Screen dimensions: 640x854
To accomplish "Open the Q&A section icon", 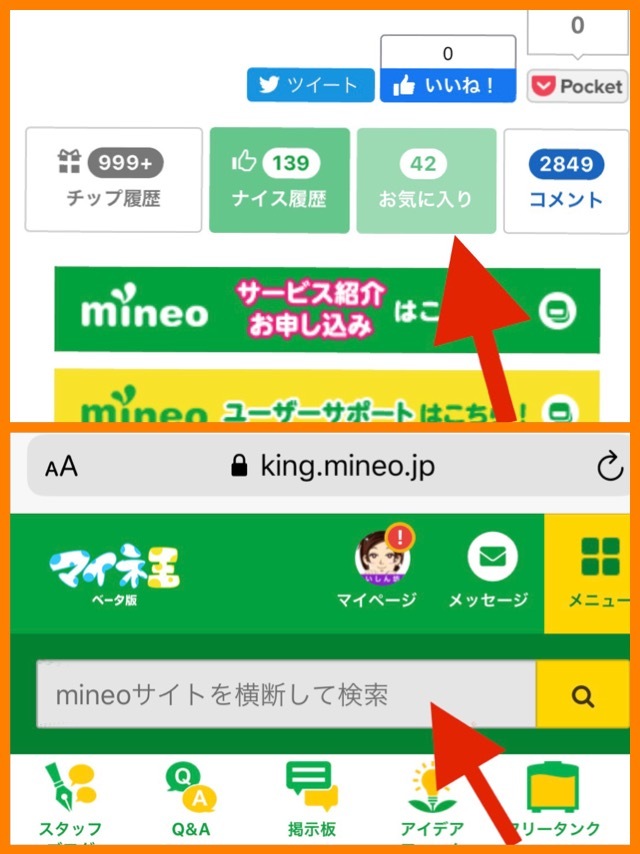I will pos(191,800).
